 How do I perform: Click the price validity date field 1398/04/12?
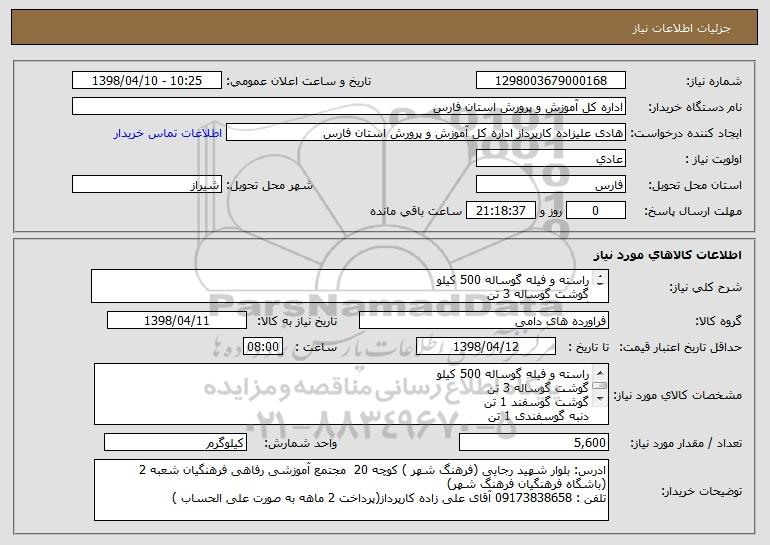pyautogui.click(x=486, y=347)
